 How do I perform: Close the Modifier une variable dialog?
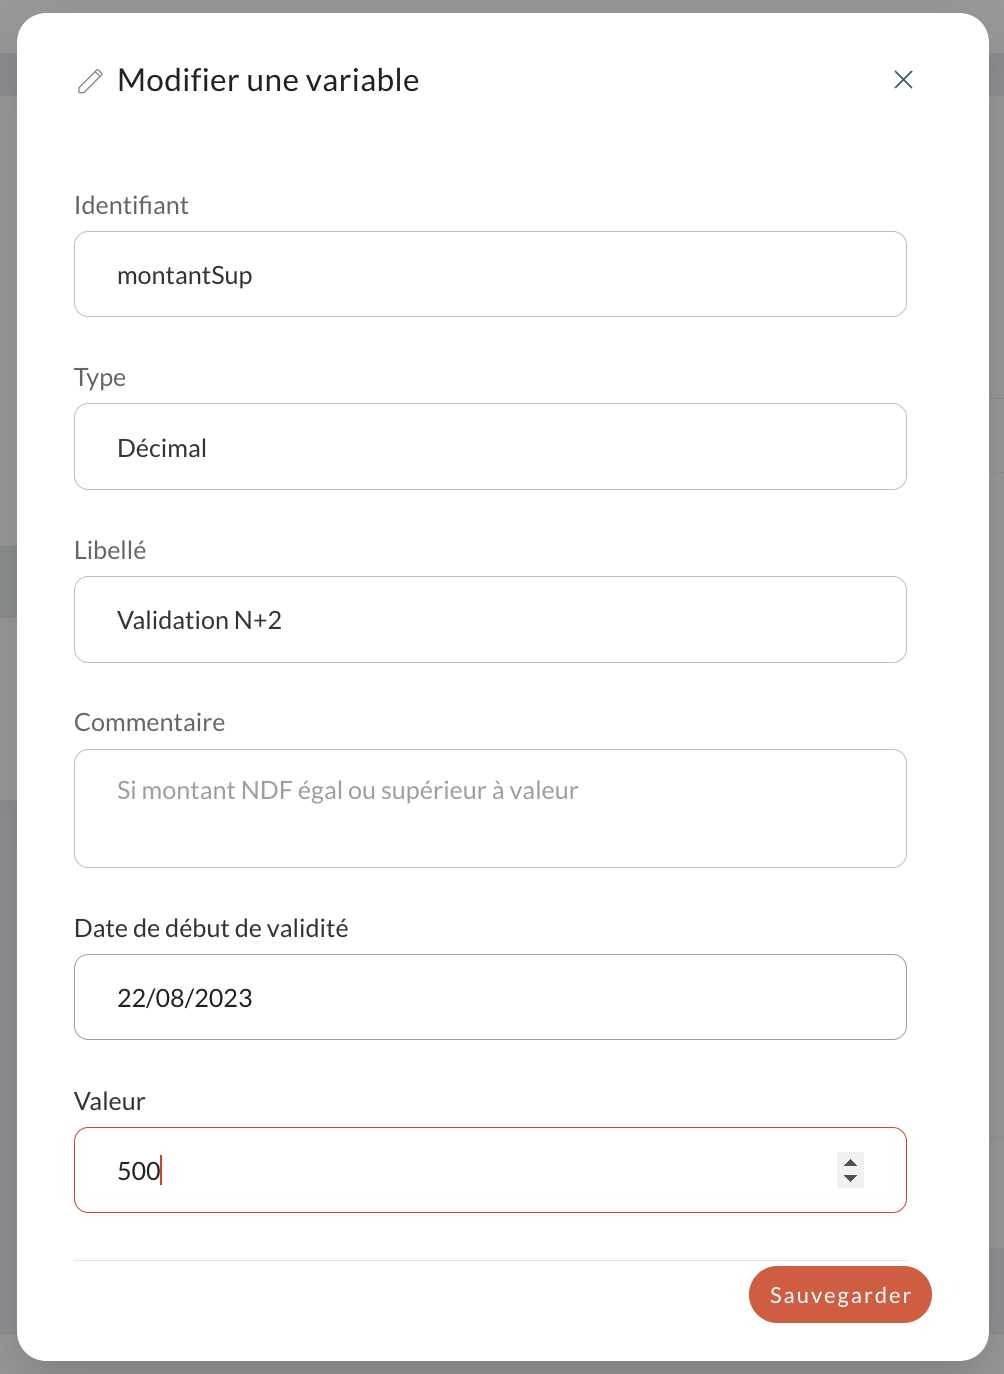(x=903, y=80)
